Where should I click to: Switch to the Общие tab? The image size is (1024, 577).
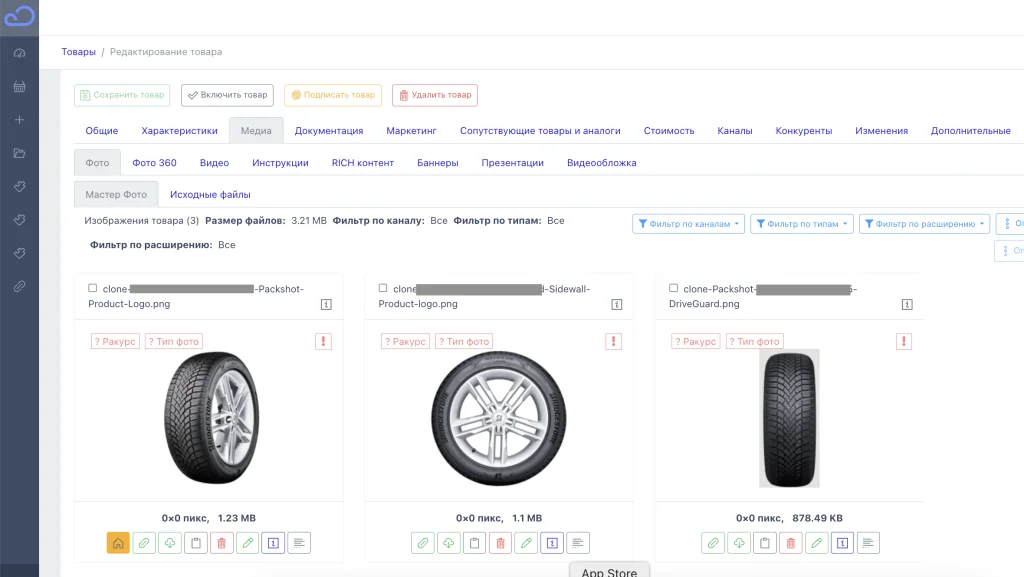click(x=102, y=131)
